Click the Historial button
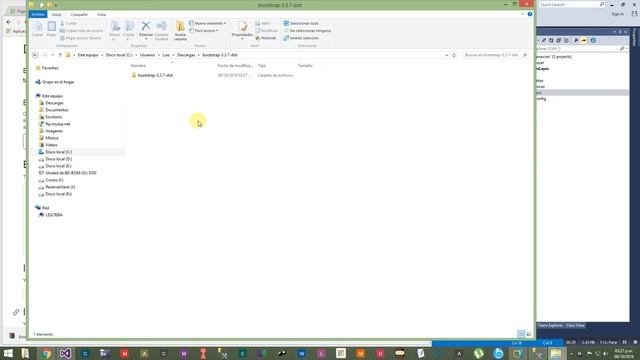Screen dimensions: 640x360 (266, 38)
